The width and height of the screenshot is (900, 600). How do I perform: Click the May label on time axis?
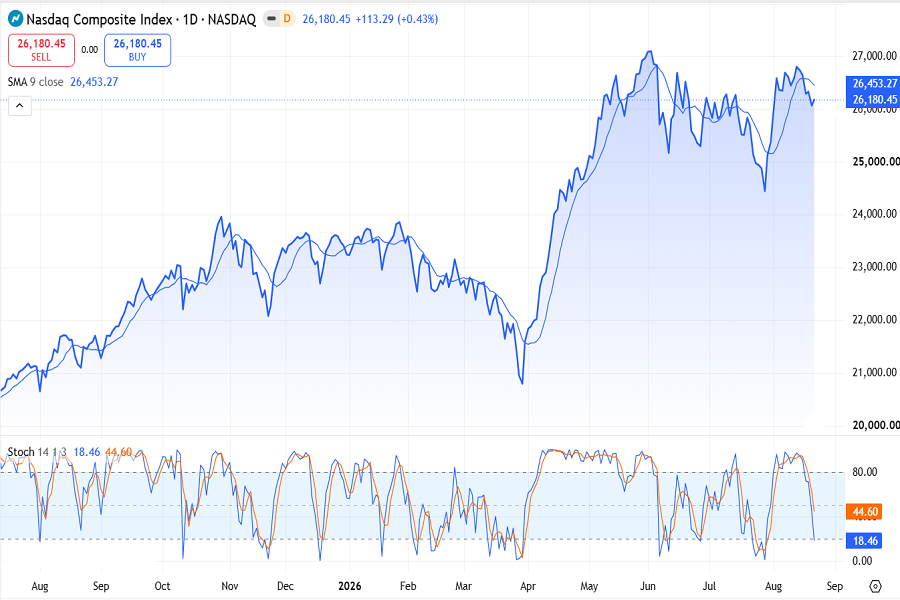[x=589, y=586]
